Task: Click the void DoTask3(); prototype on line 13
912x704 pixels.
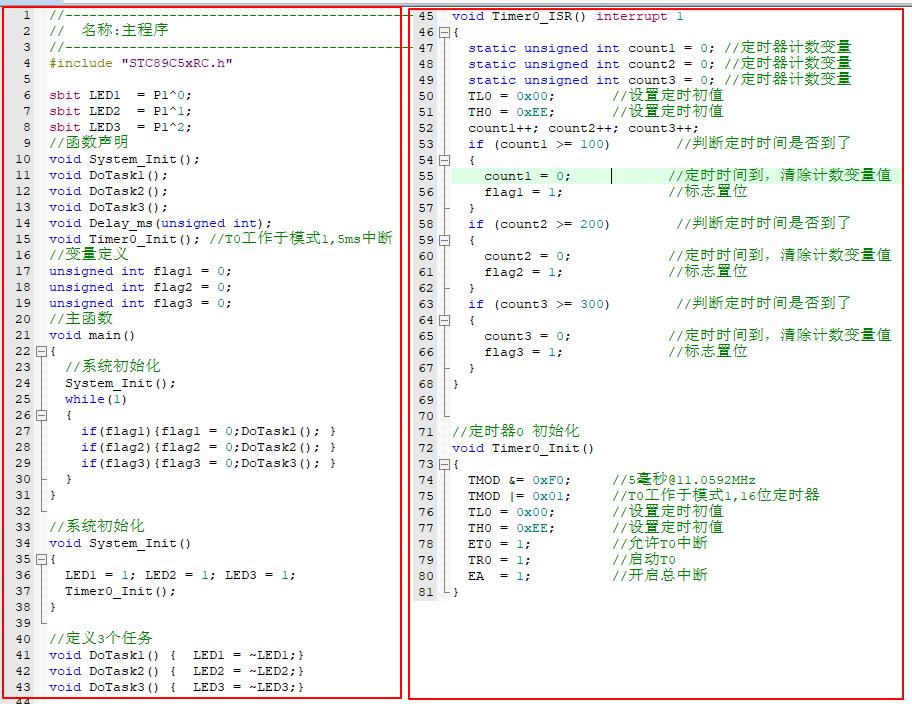Action: (x=109, y=207)
